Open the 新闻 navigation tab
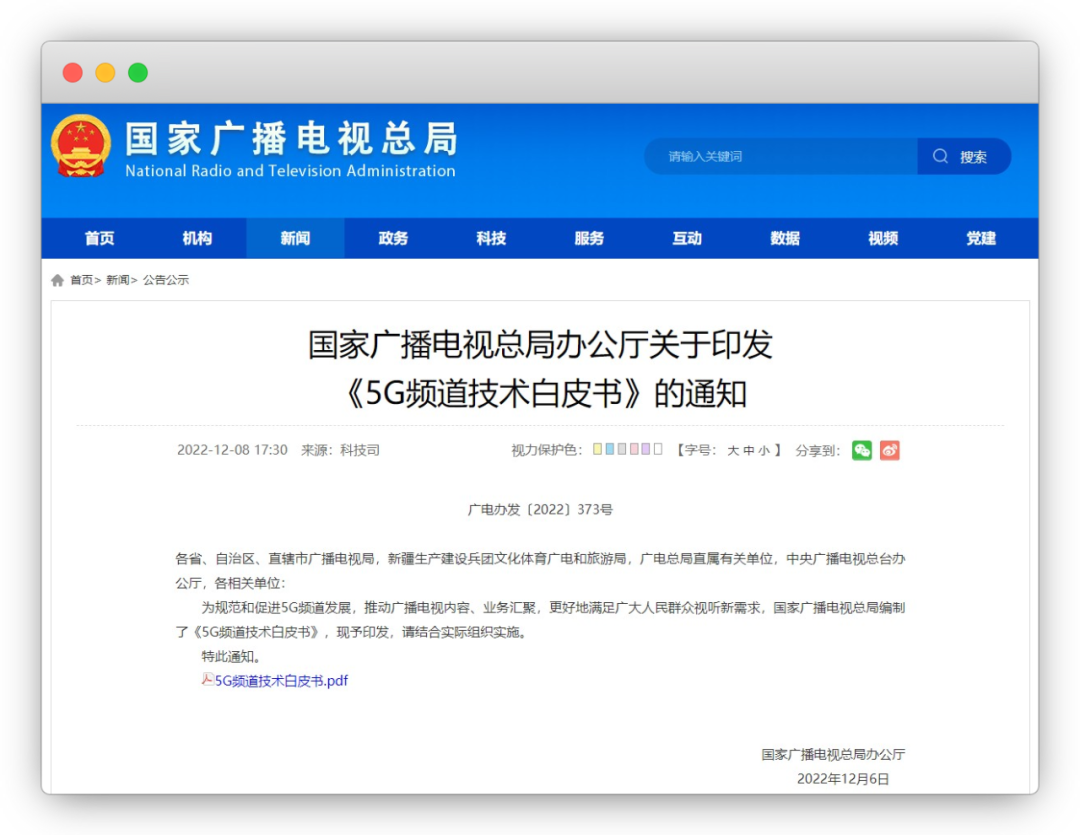 point(294,238)
